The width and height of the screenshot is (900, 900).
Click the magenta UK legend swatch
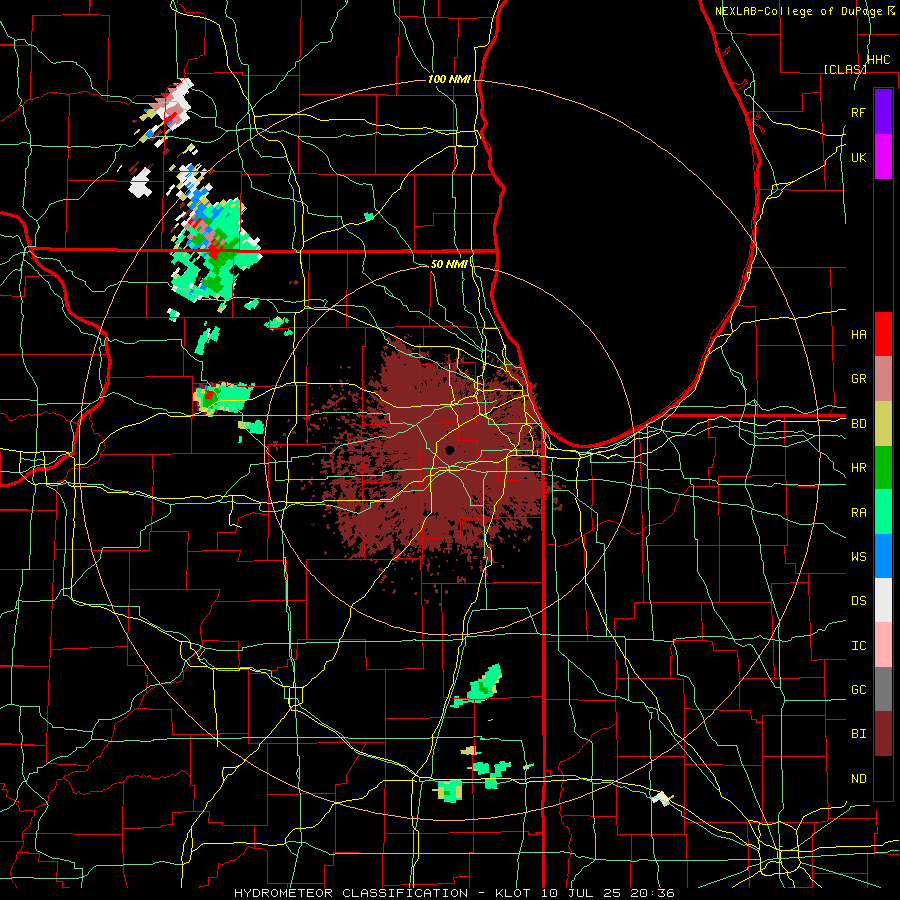(883, 157)
